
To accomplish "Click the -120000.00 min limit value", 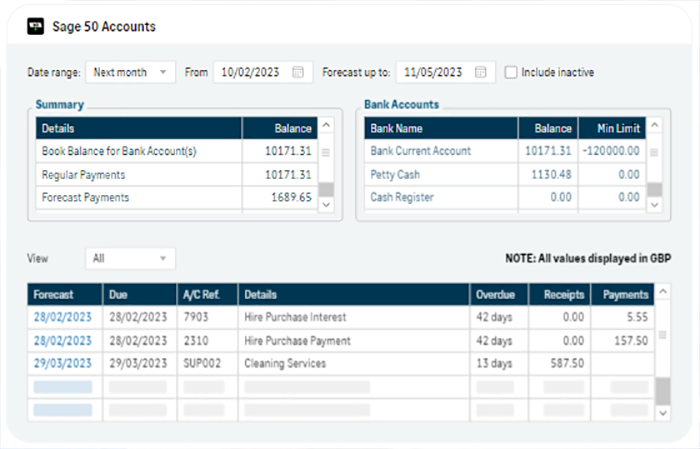I will (611, 151).
